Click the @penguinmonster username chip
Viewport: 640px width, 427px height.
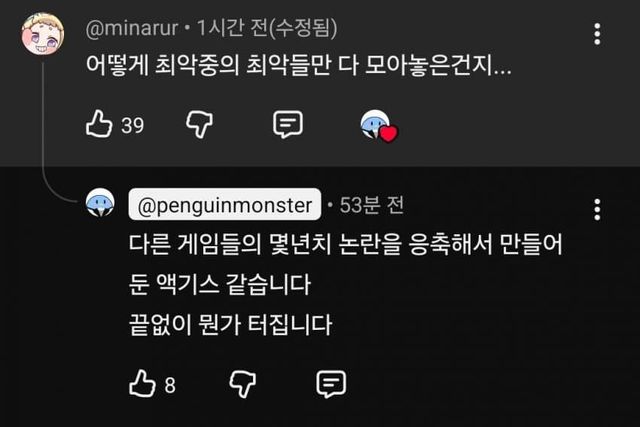click(225, 205)
